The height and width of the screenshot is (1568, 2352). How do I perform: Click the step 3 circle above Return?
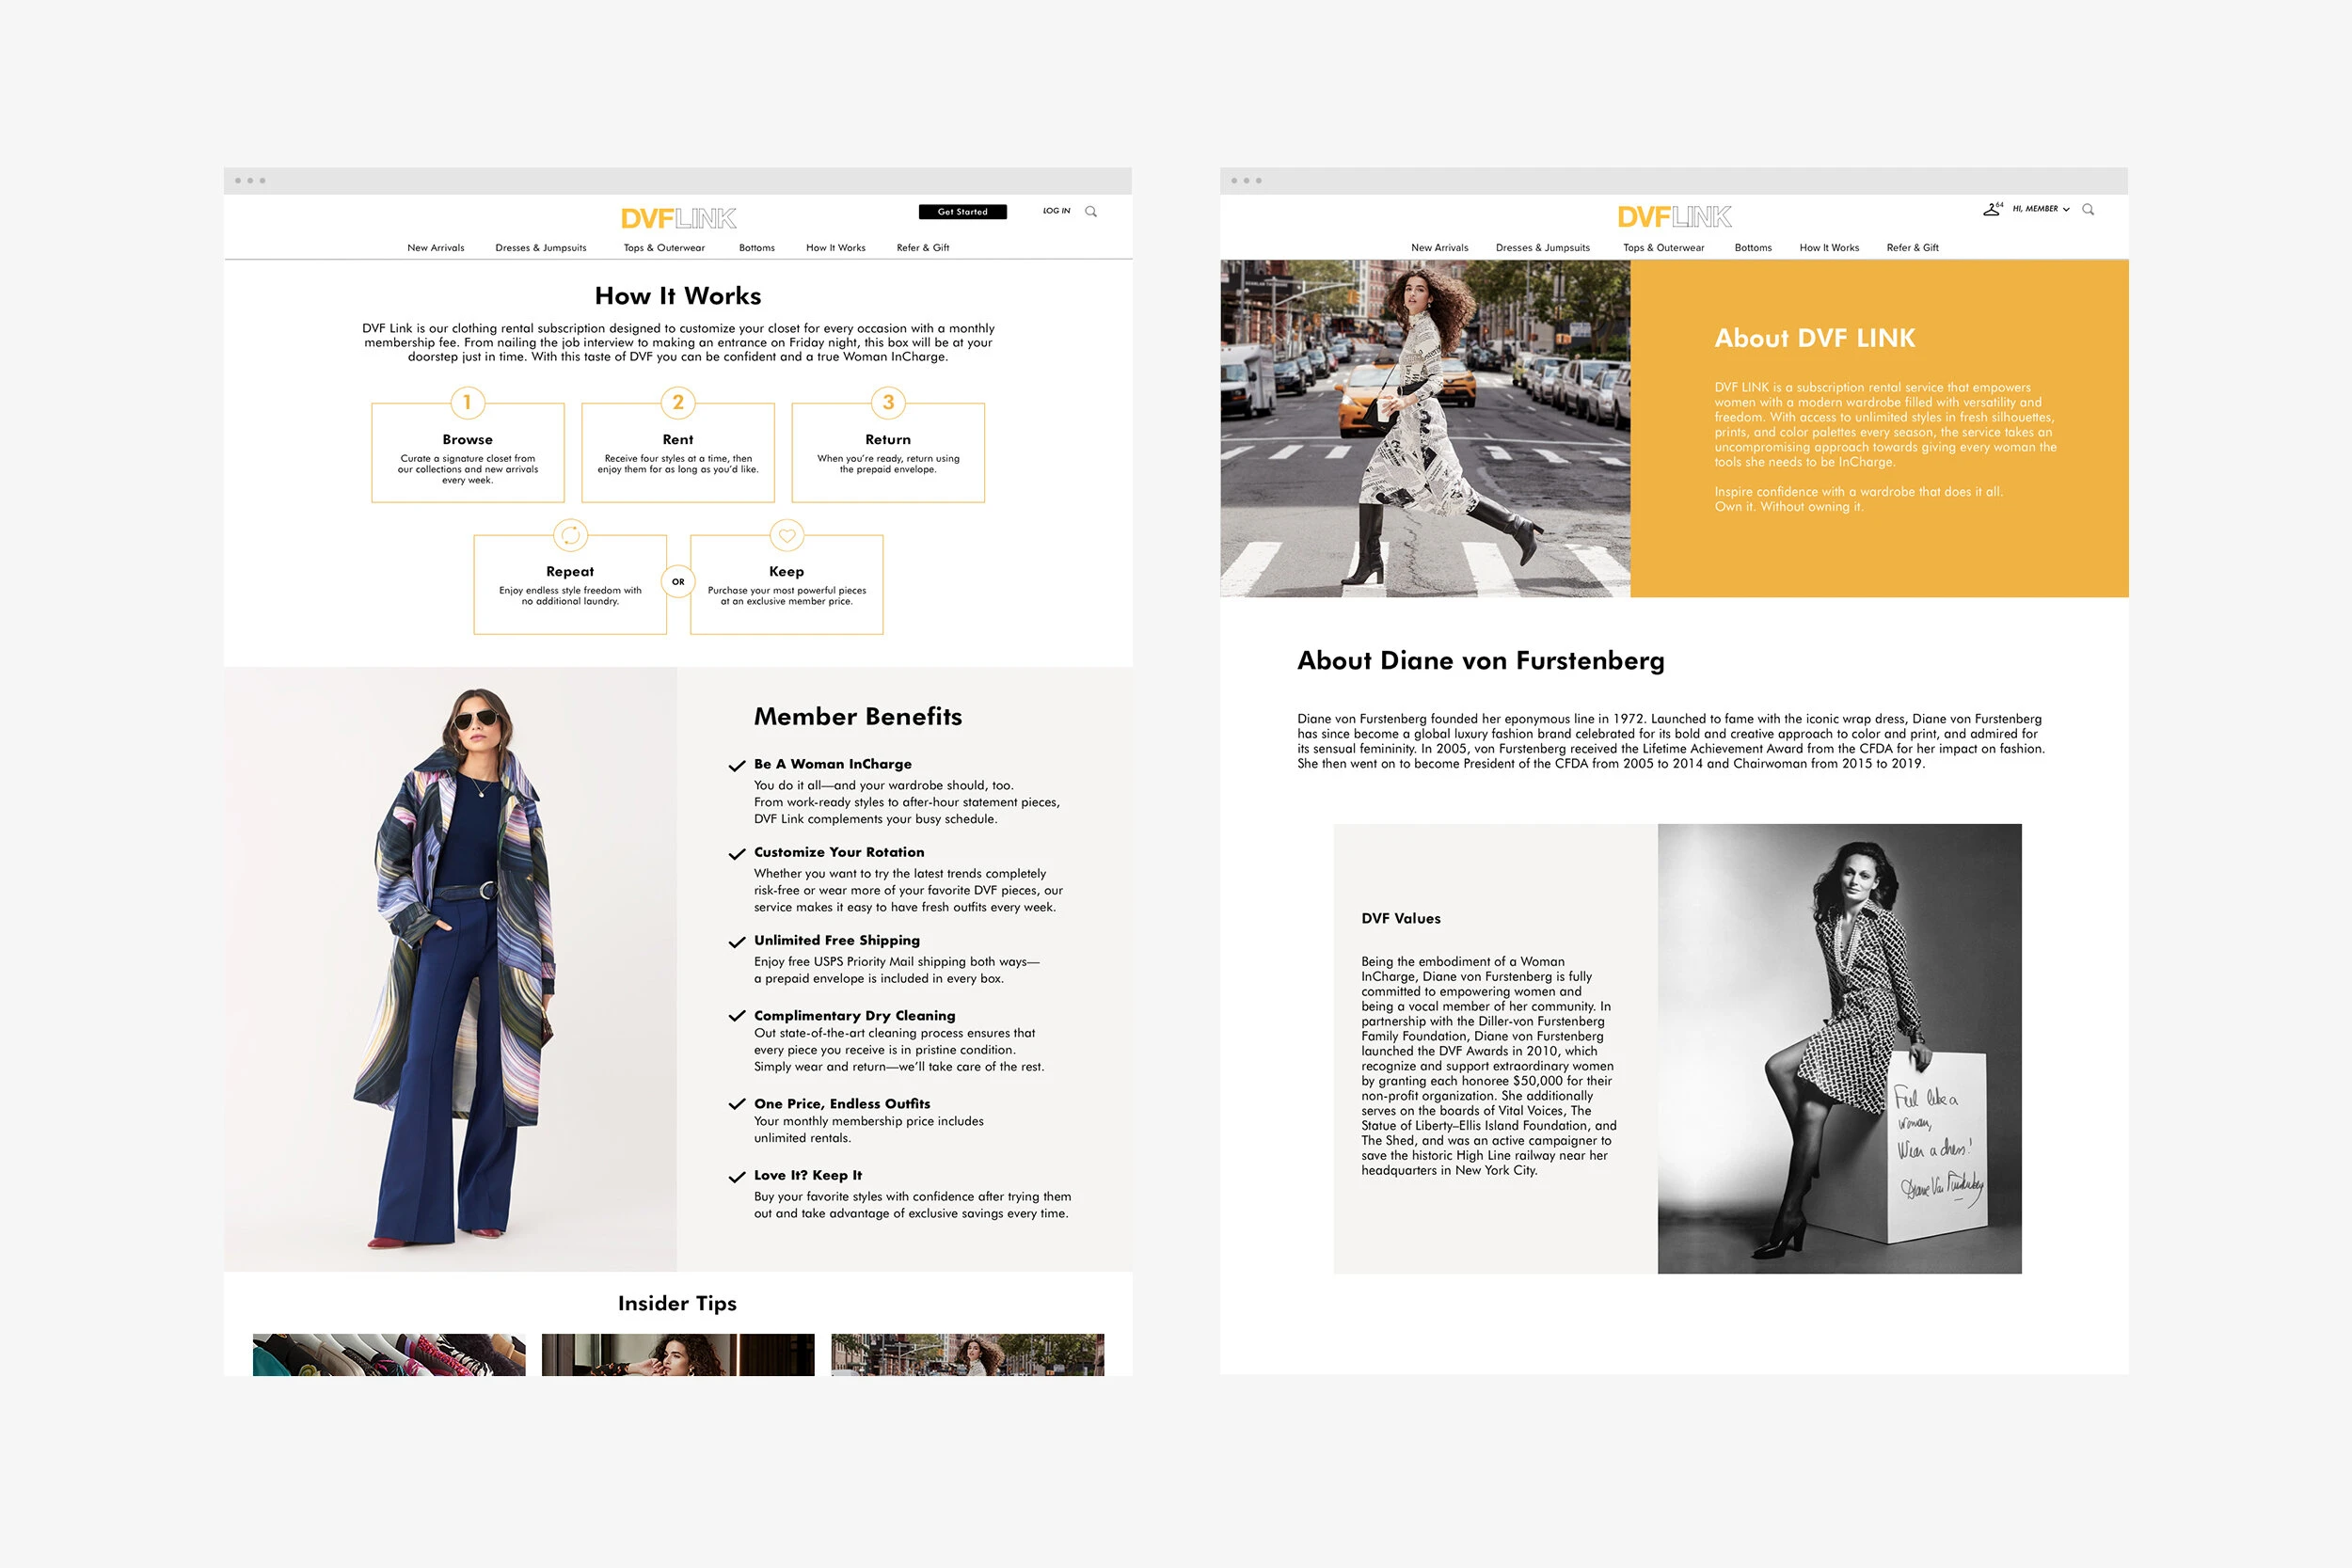(888, 403)
